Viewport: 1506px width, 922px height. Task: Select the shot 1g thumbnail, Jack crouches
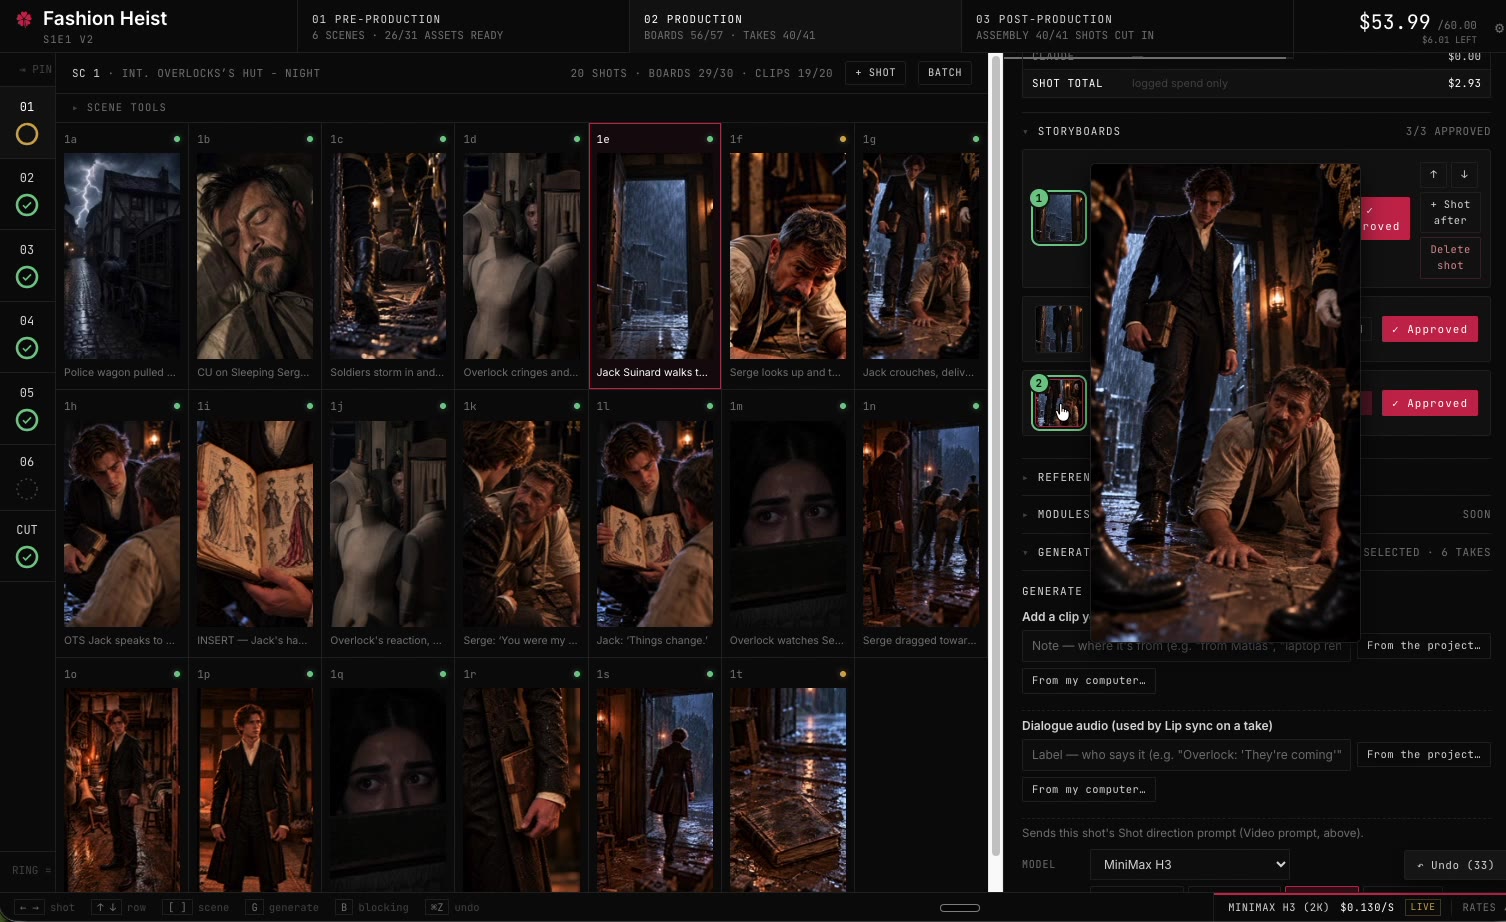click(921, 256)
